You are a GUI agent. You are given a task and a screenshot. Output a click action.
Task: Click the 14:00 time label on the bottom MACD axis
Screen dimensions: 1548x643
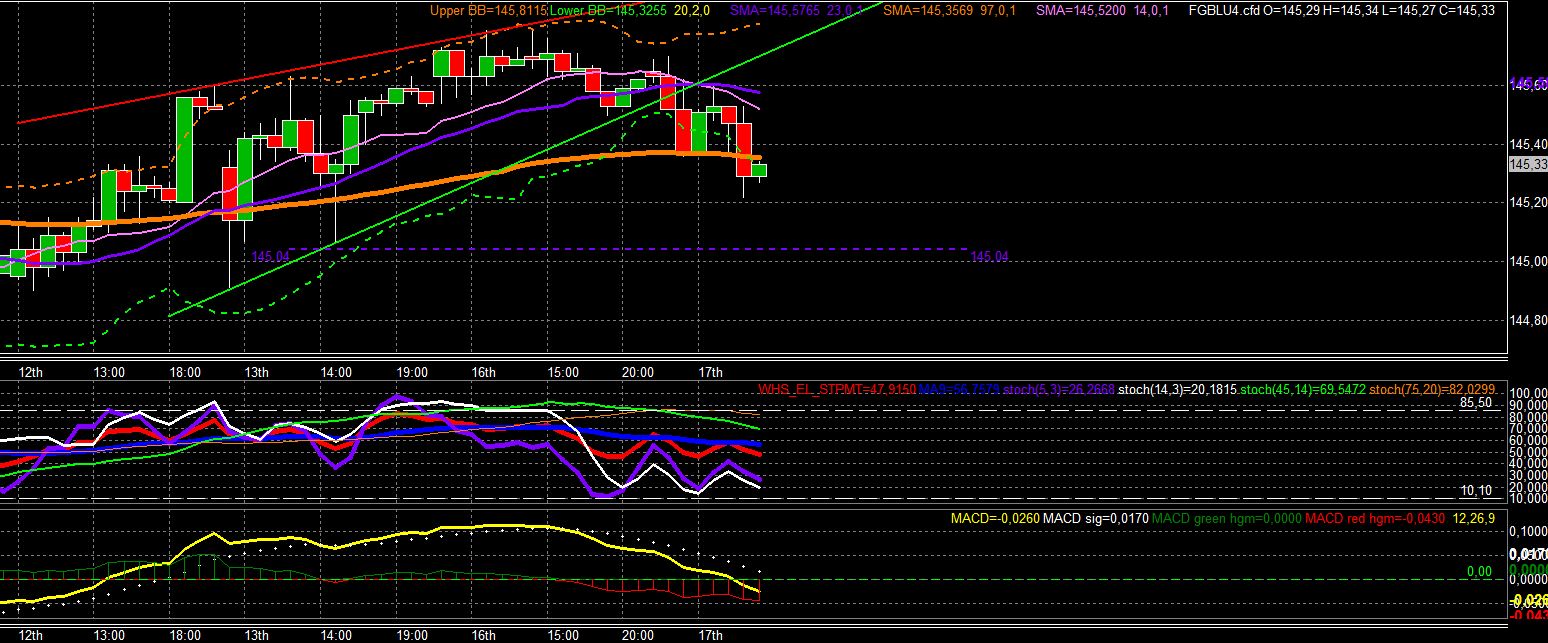click(335, 635)
